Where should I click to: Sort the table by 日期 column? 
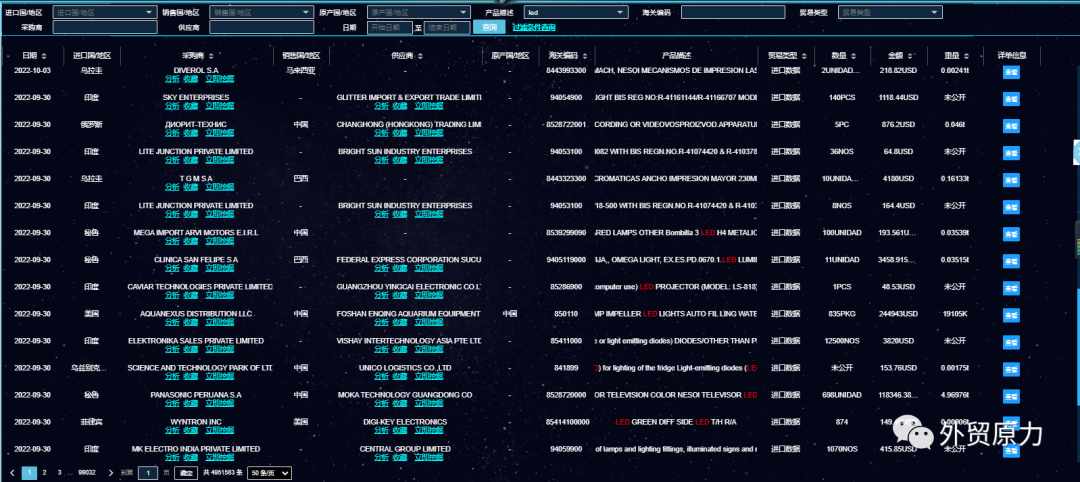44,56
